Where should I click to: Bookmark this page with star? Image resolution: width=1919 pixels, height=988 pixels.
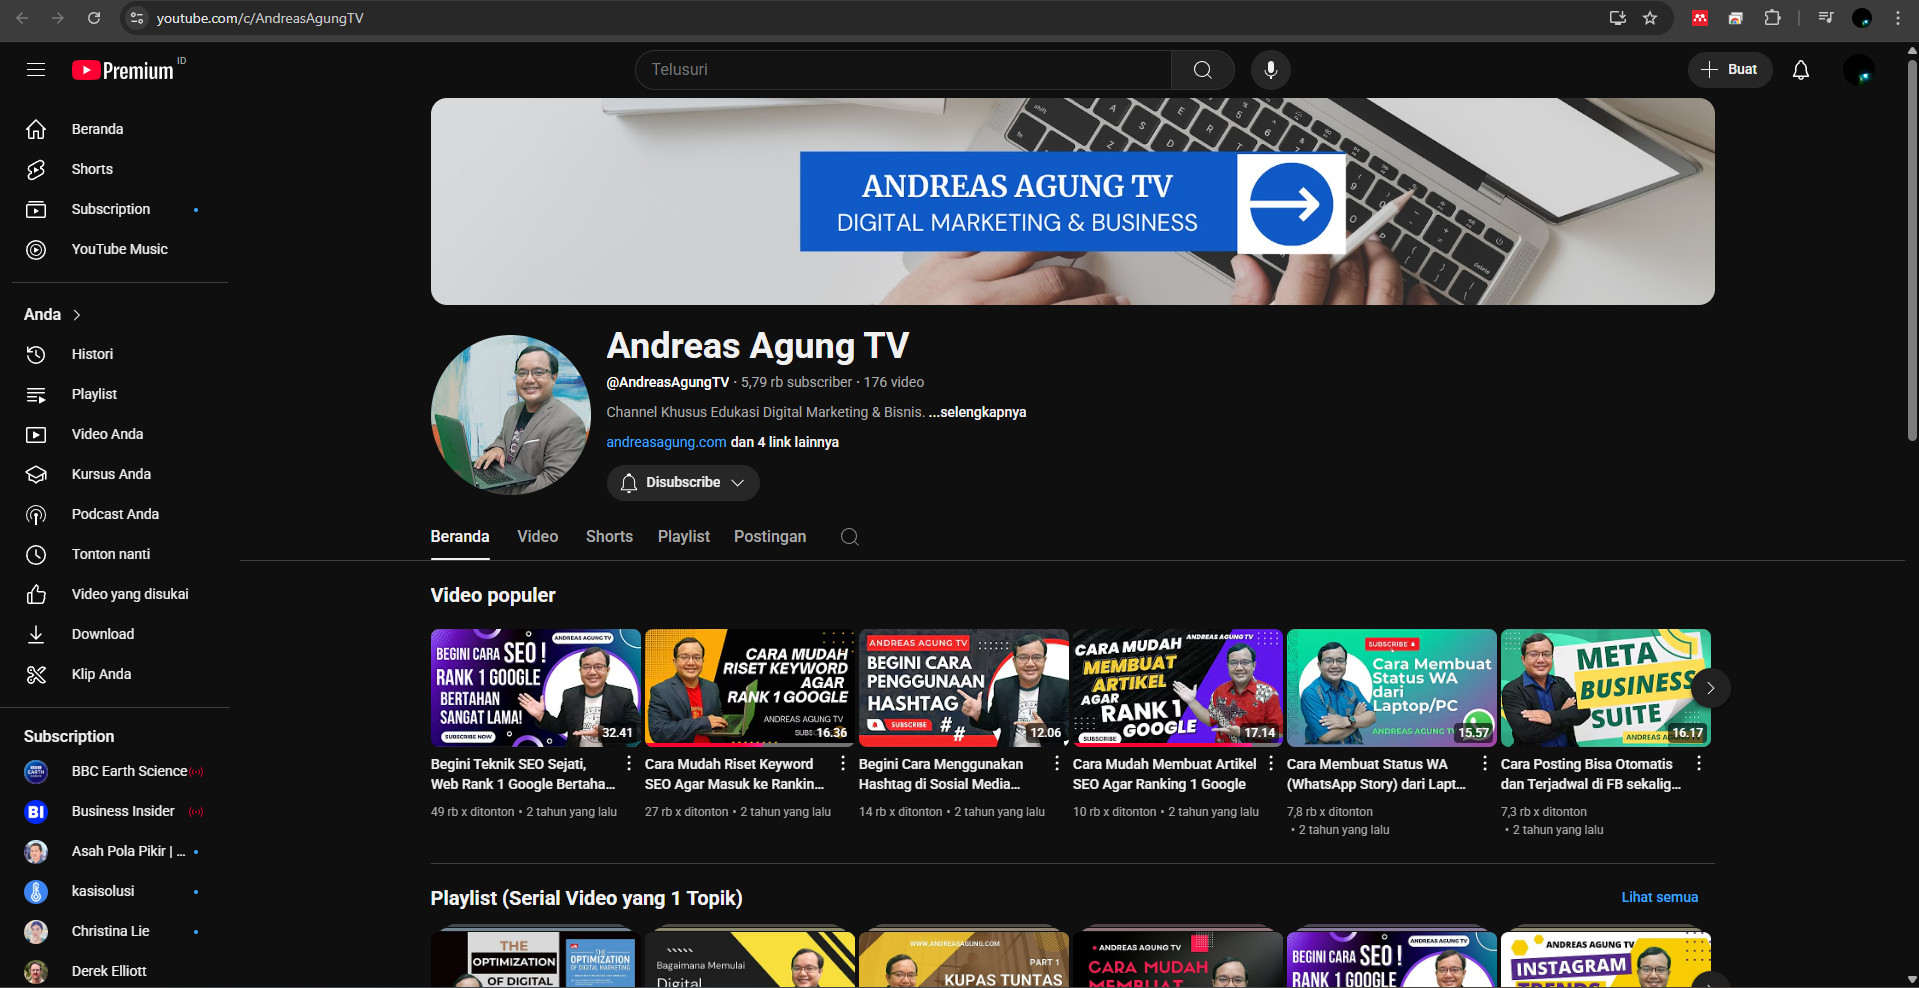click(x=1650, y=18)
